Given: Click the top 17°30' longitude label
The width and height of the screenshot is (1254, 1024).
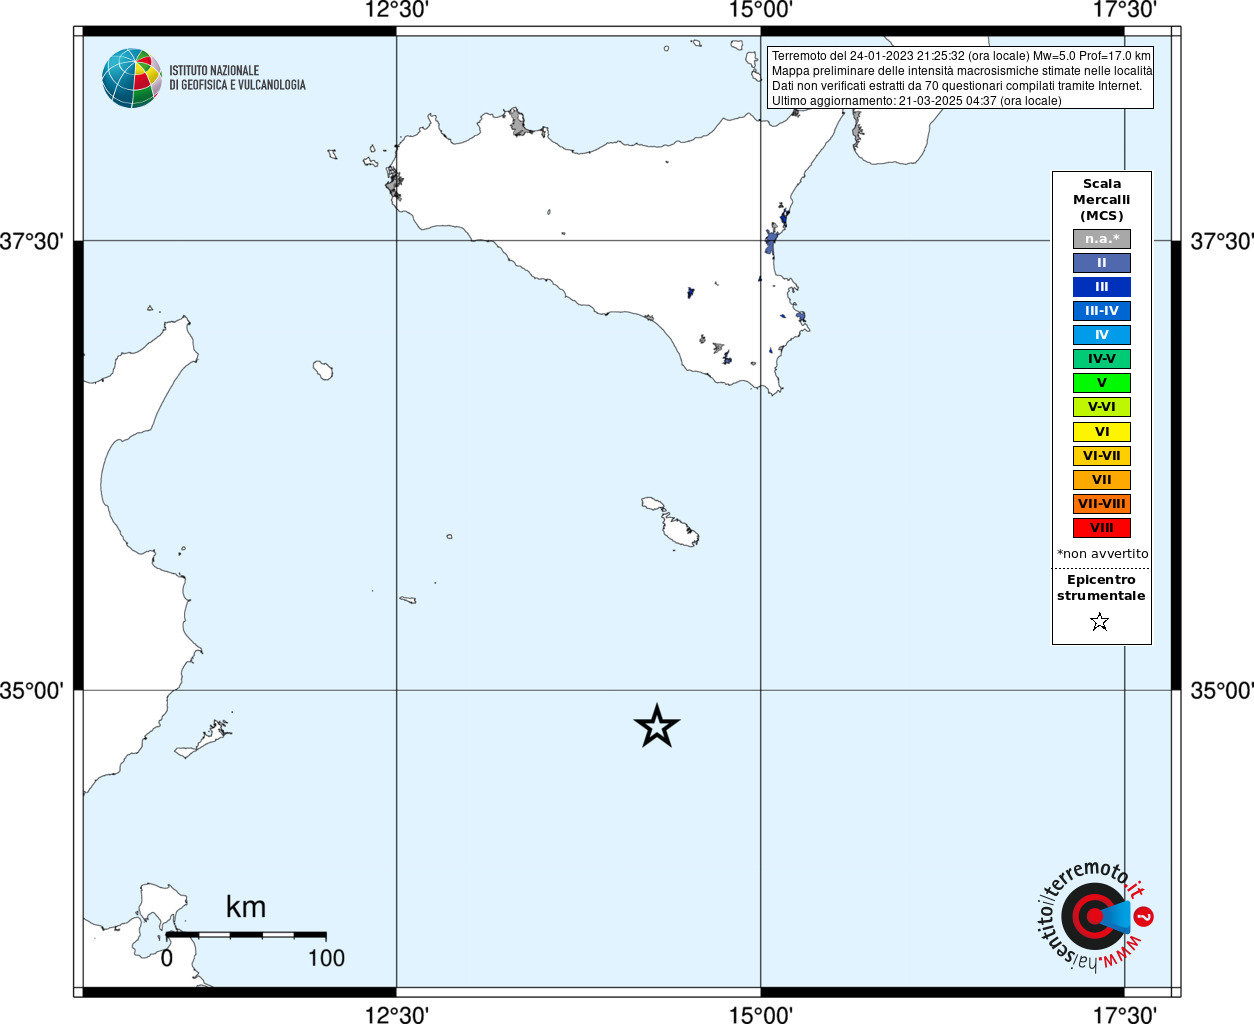Looking at the screenshot, I should coord(1125,10).
